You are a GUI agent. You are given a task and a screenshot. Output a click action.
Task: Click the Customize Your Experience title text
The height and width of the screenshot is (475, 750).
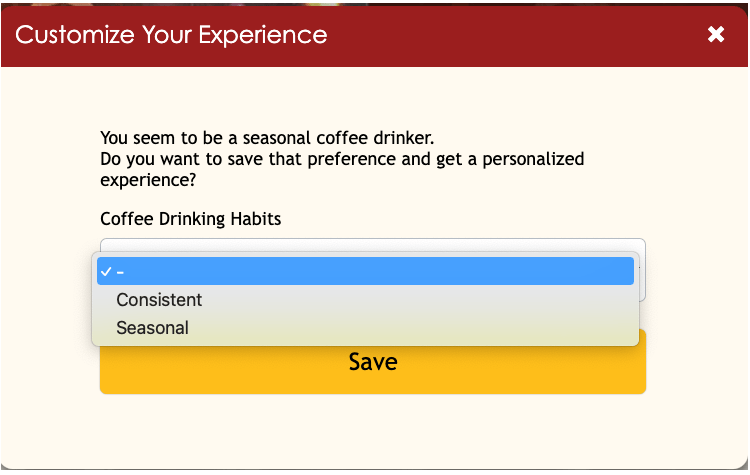171,35
